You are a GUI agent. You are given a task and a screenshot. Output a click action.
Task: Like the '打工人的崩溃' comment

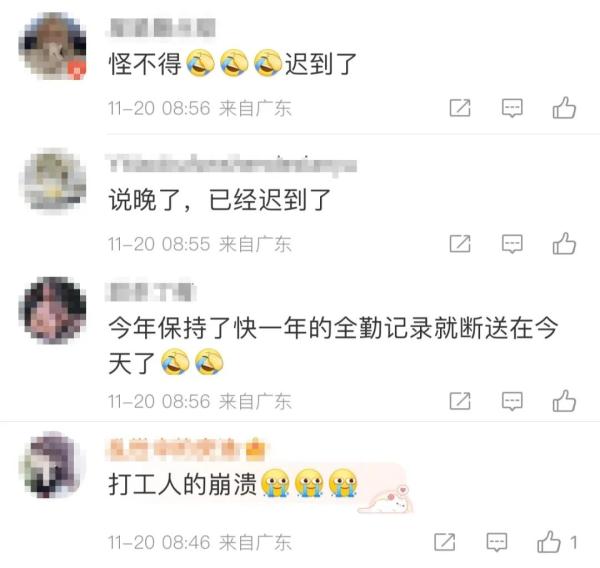pyautogui.click(x=549, y=542)
